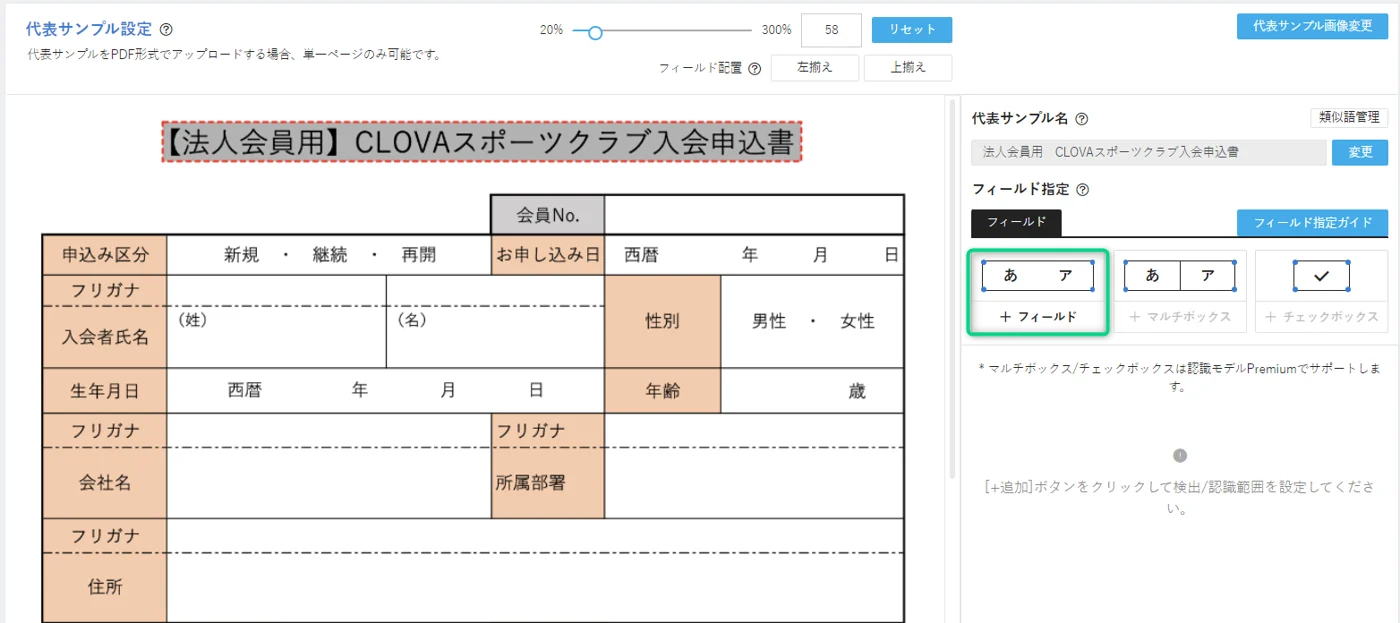This screenshot has width=1400, height=623.
Task: Select the single text field box icon
Action: (x=1037, y=276)
